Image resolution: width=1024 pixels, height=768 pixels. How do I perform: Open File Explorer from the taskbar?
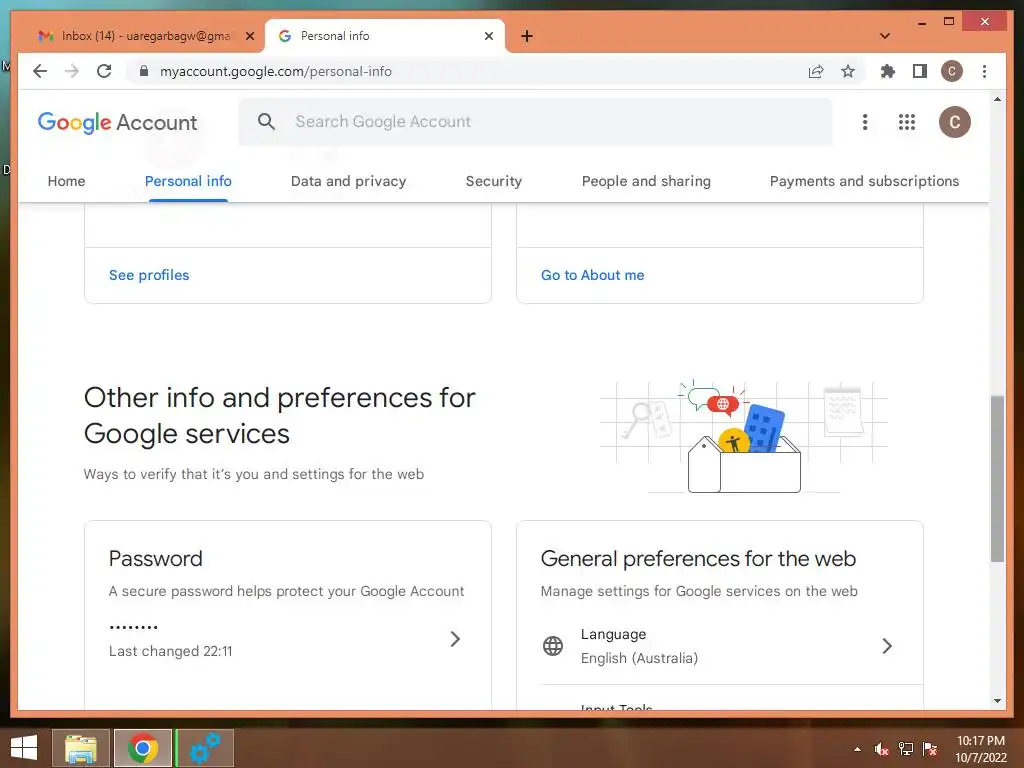pos(81,748)
